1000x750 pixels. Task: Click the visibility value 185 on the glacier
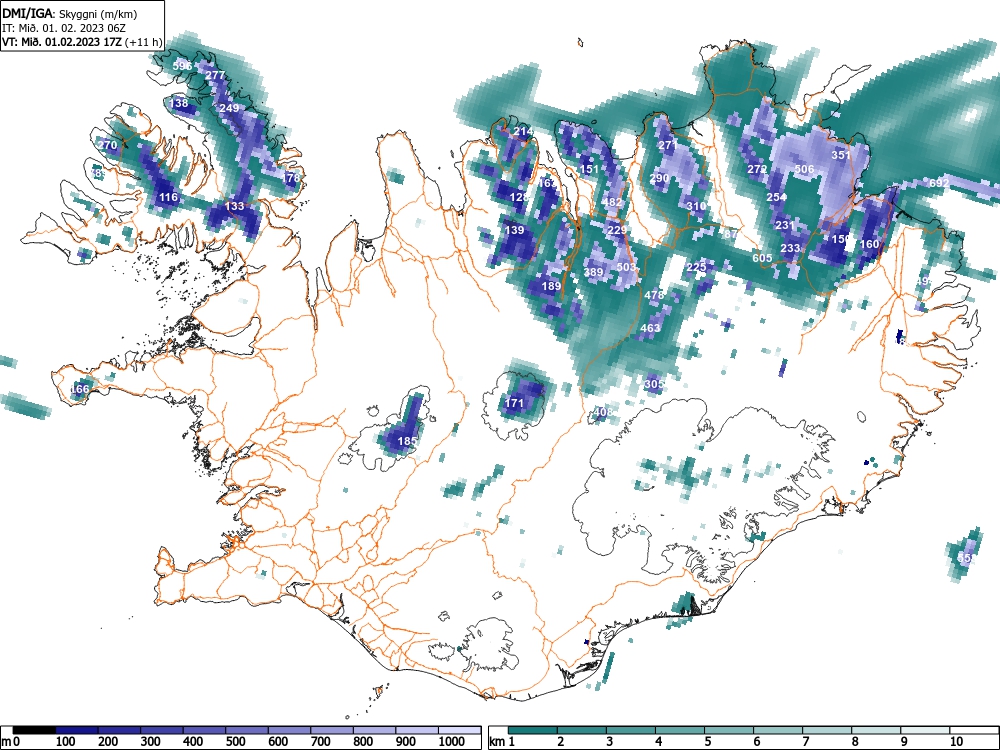coord(407,441)
